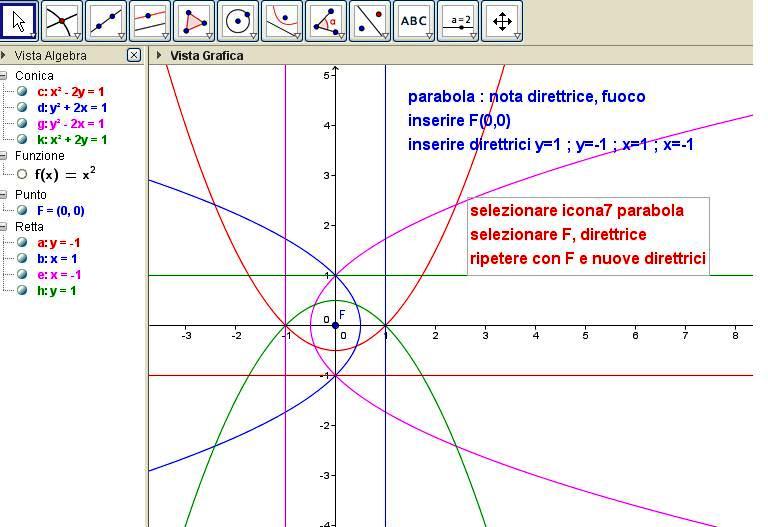Click point F at the origin
This screenshot has width=768, height=527.
coord(336,325)
